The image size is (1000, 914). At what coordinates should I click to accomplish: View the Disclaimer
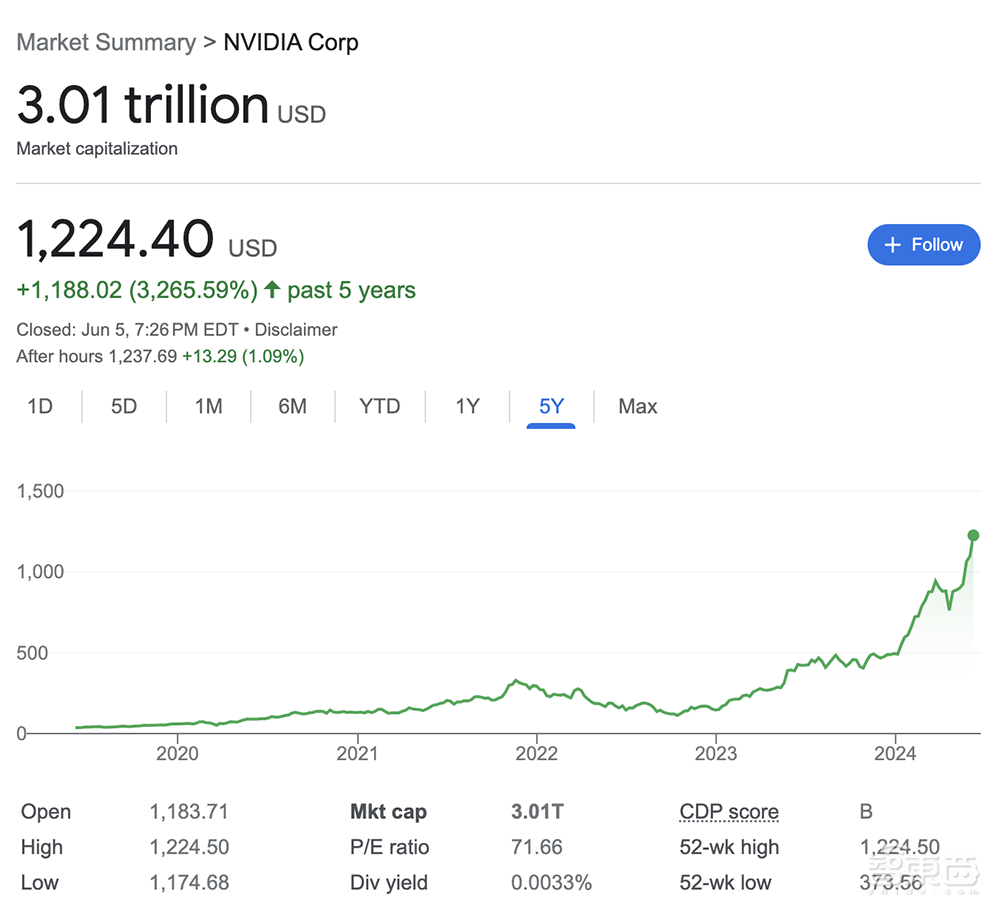point(296,329)
